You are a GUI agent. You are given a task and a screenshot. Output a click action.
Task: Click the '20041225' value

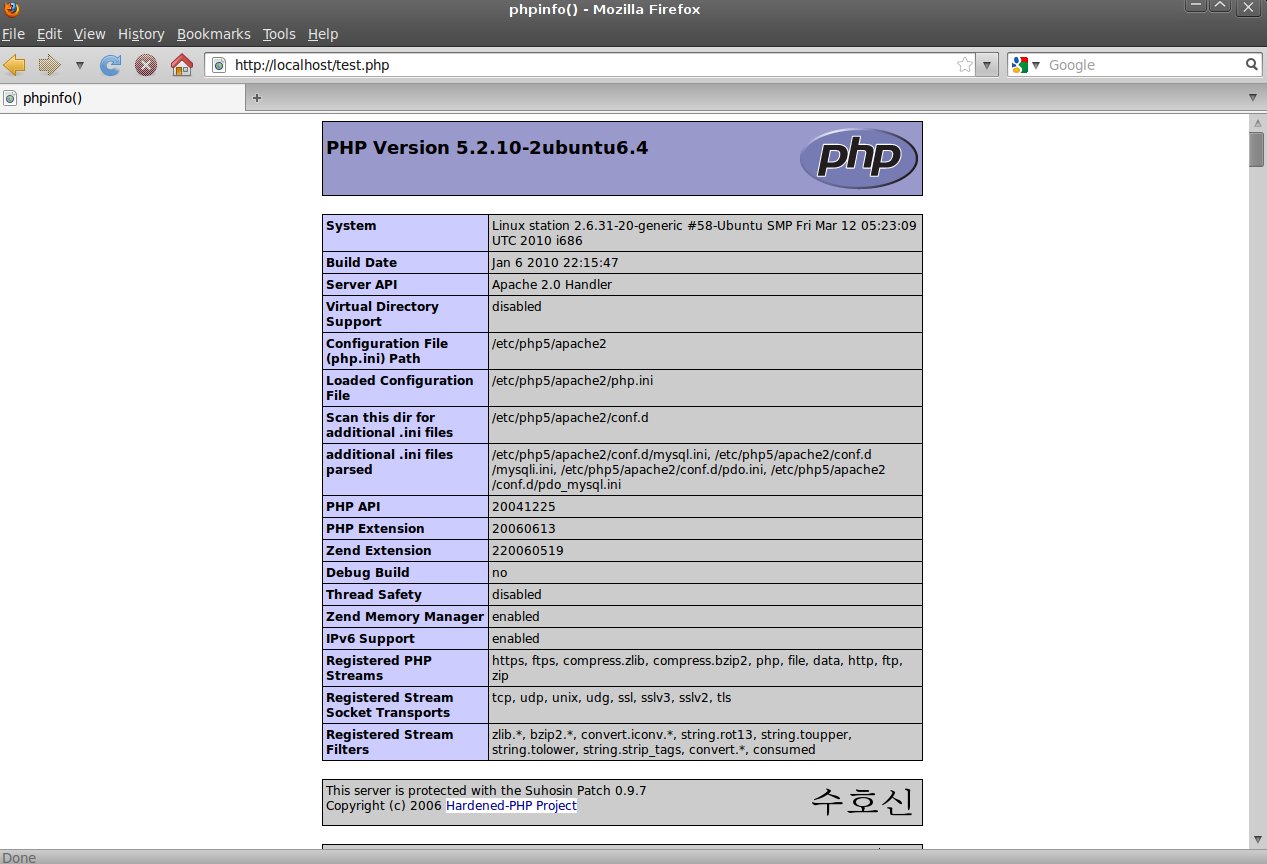(x=523, y=507)
